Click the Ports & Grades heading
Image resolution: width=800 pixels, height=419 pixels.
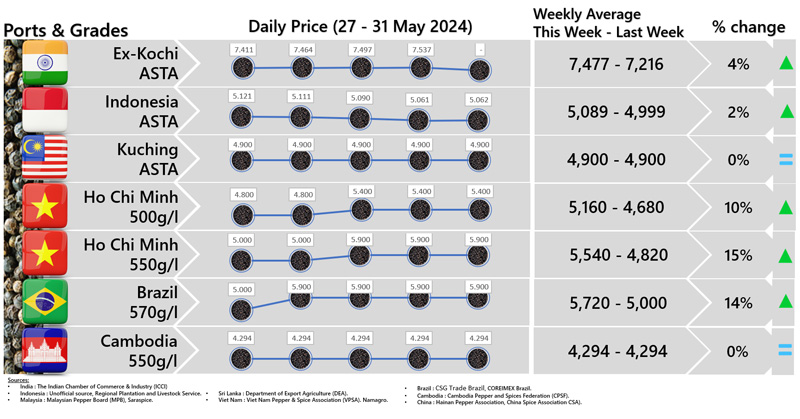pos(70,29)
